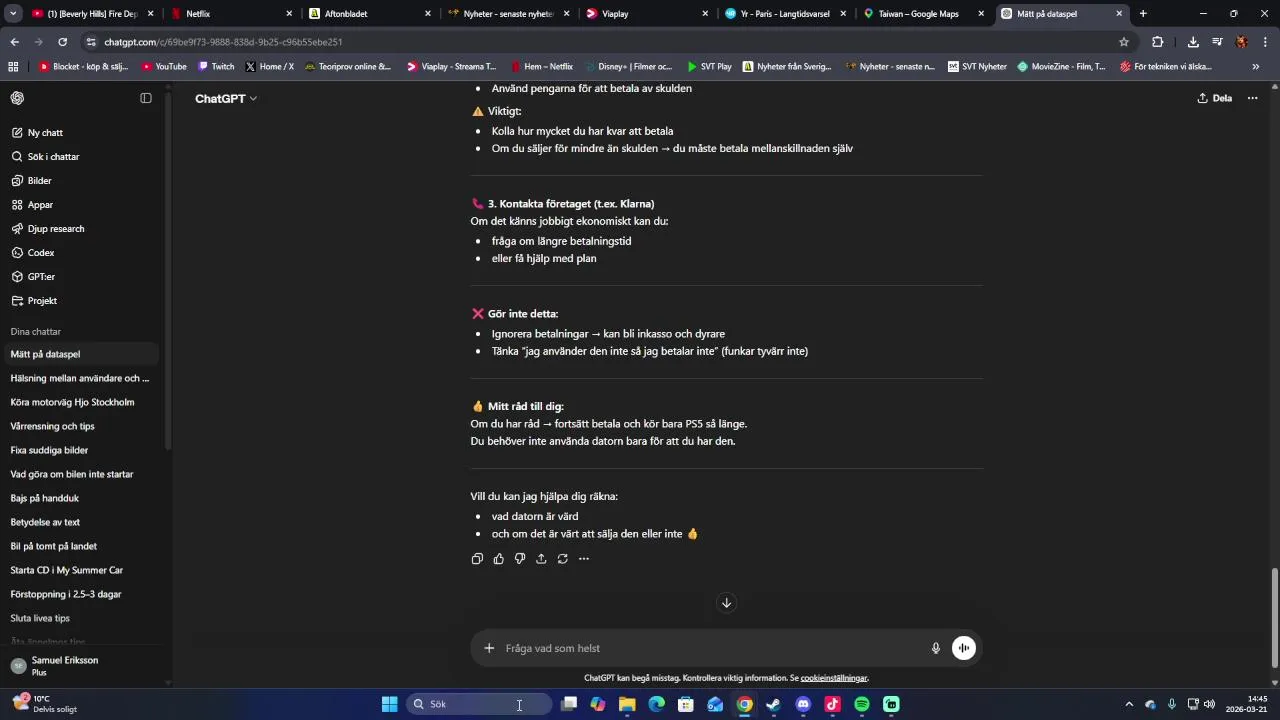
Task: Open the Chrome extensions menu
Action: [x=1158, y=42]
